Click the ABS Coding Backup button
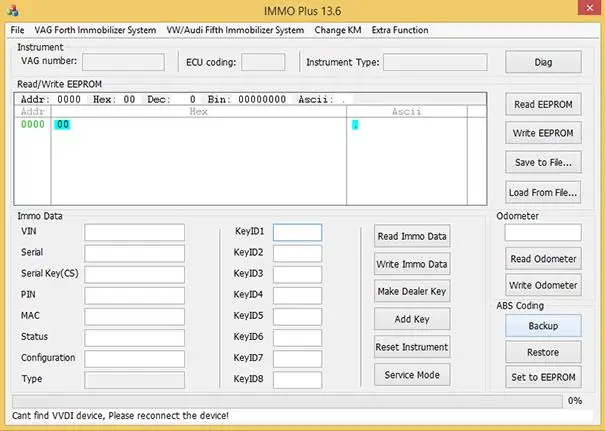The image size is (605, 431). pyautogui.click(x=543, y=326)
